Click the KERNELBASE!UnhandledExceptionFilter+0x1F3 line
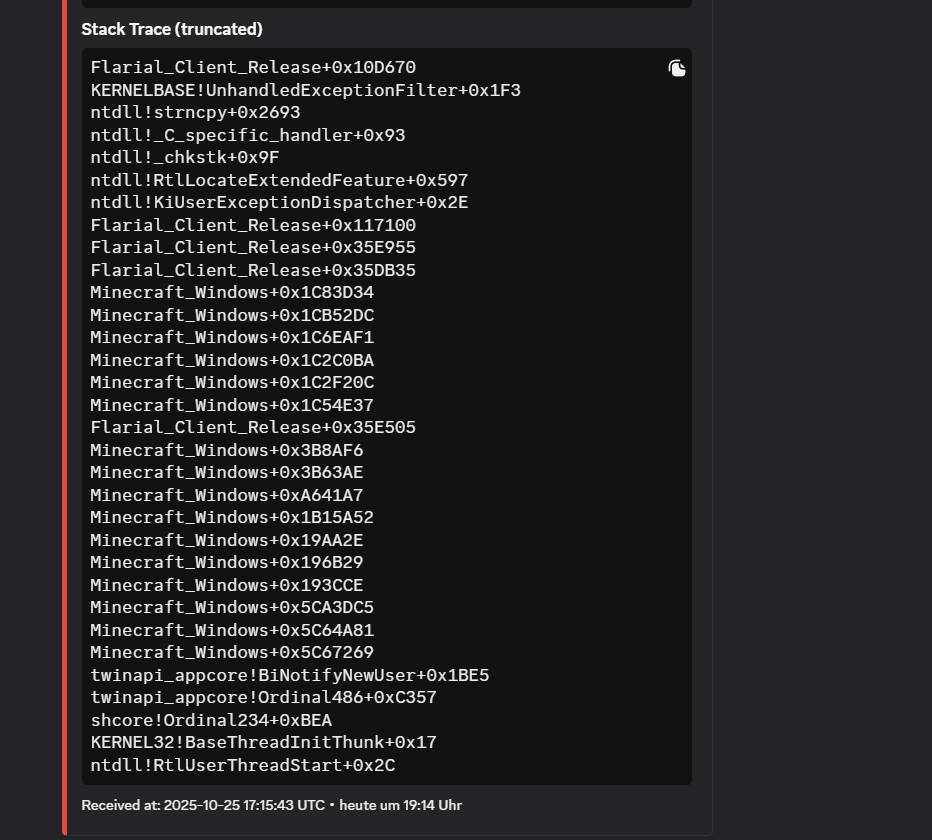 pyautogui.click(x=306, y=90)
